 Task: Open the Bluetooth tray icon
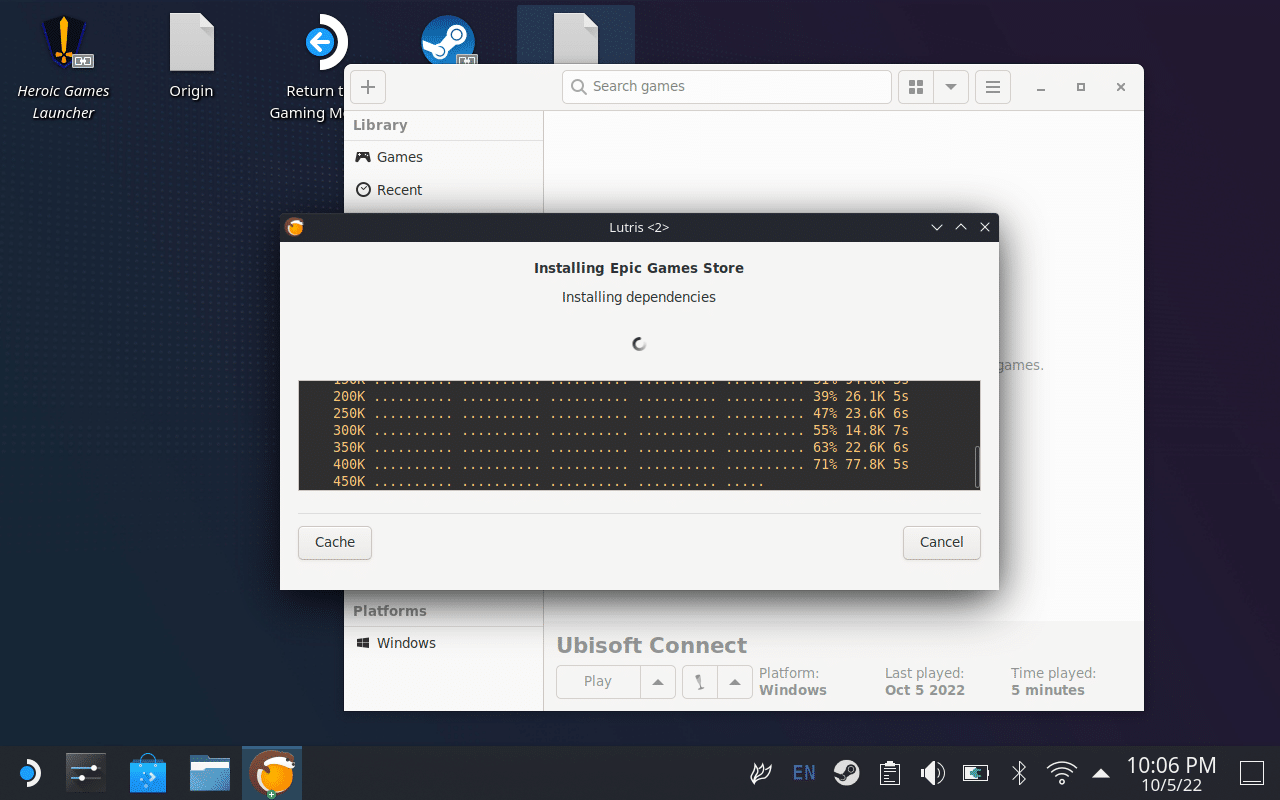click(1019, 773)
